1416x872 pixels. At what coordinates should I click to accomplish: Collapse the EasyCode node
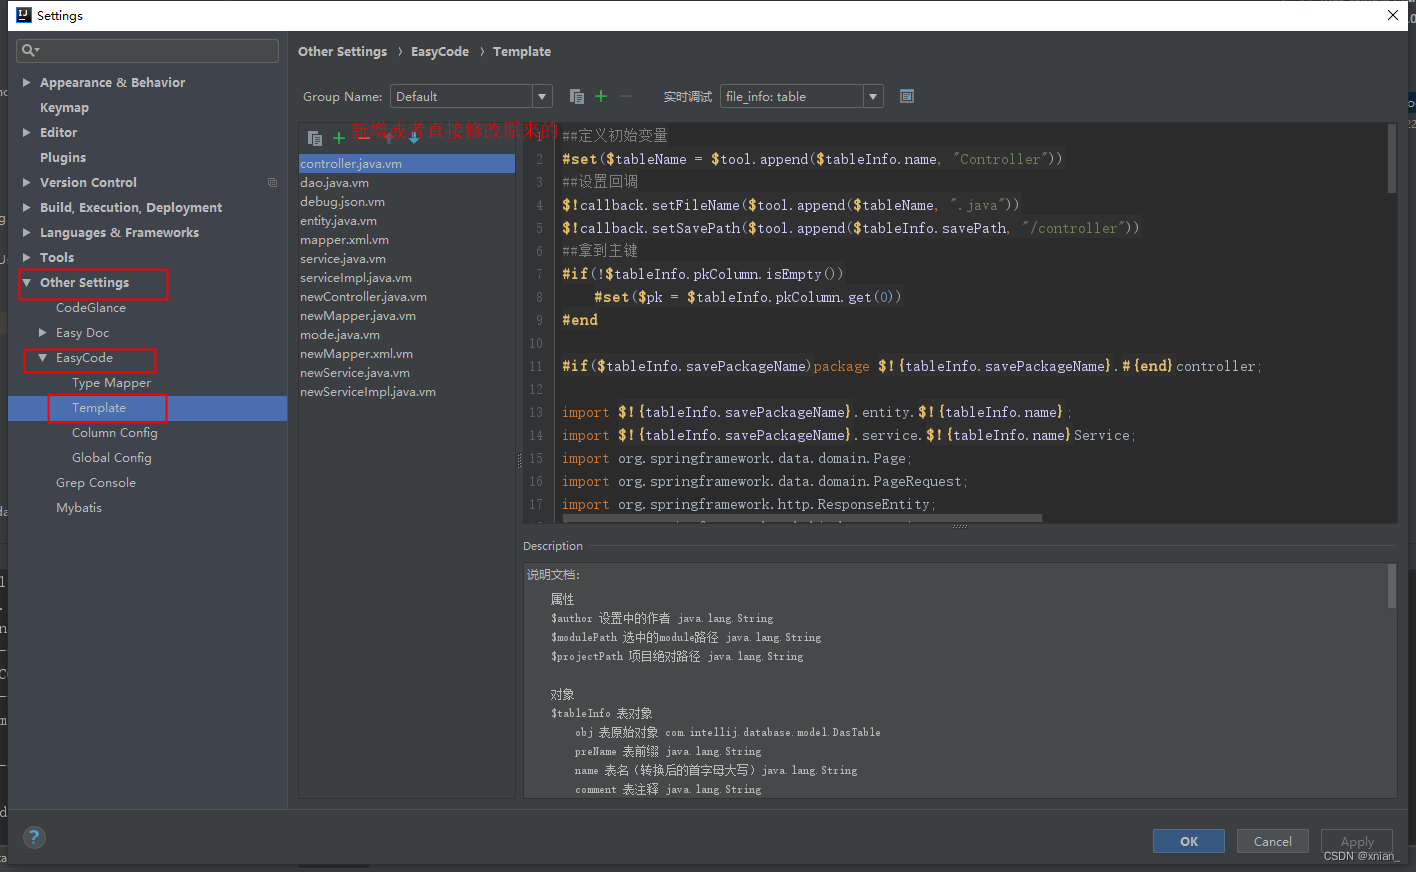[43, 357]
